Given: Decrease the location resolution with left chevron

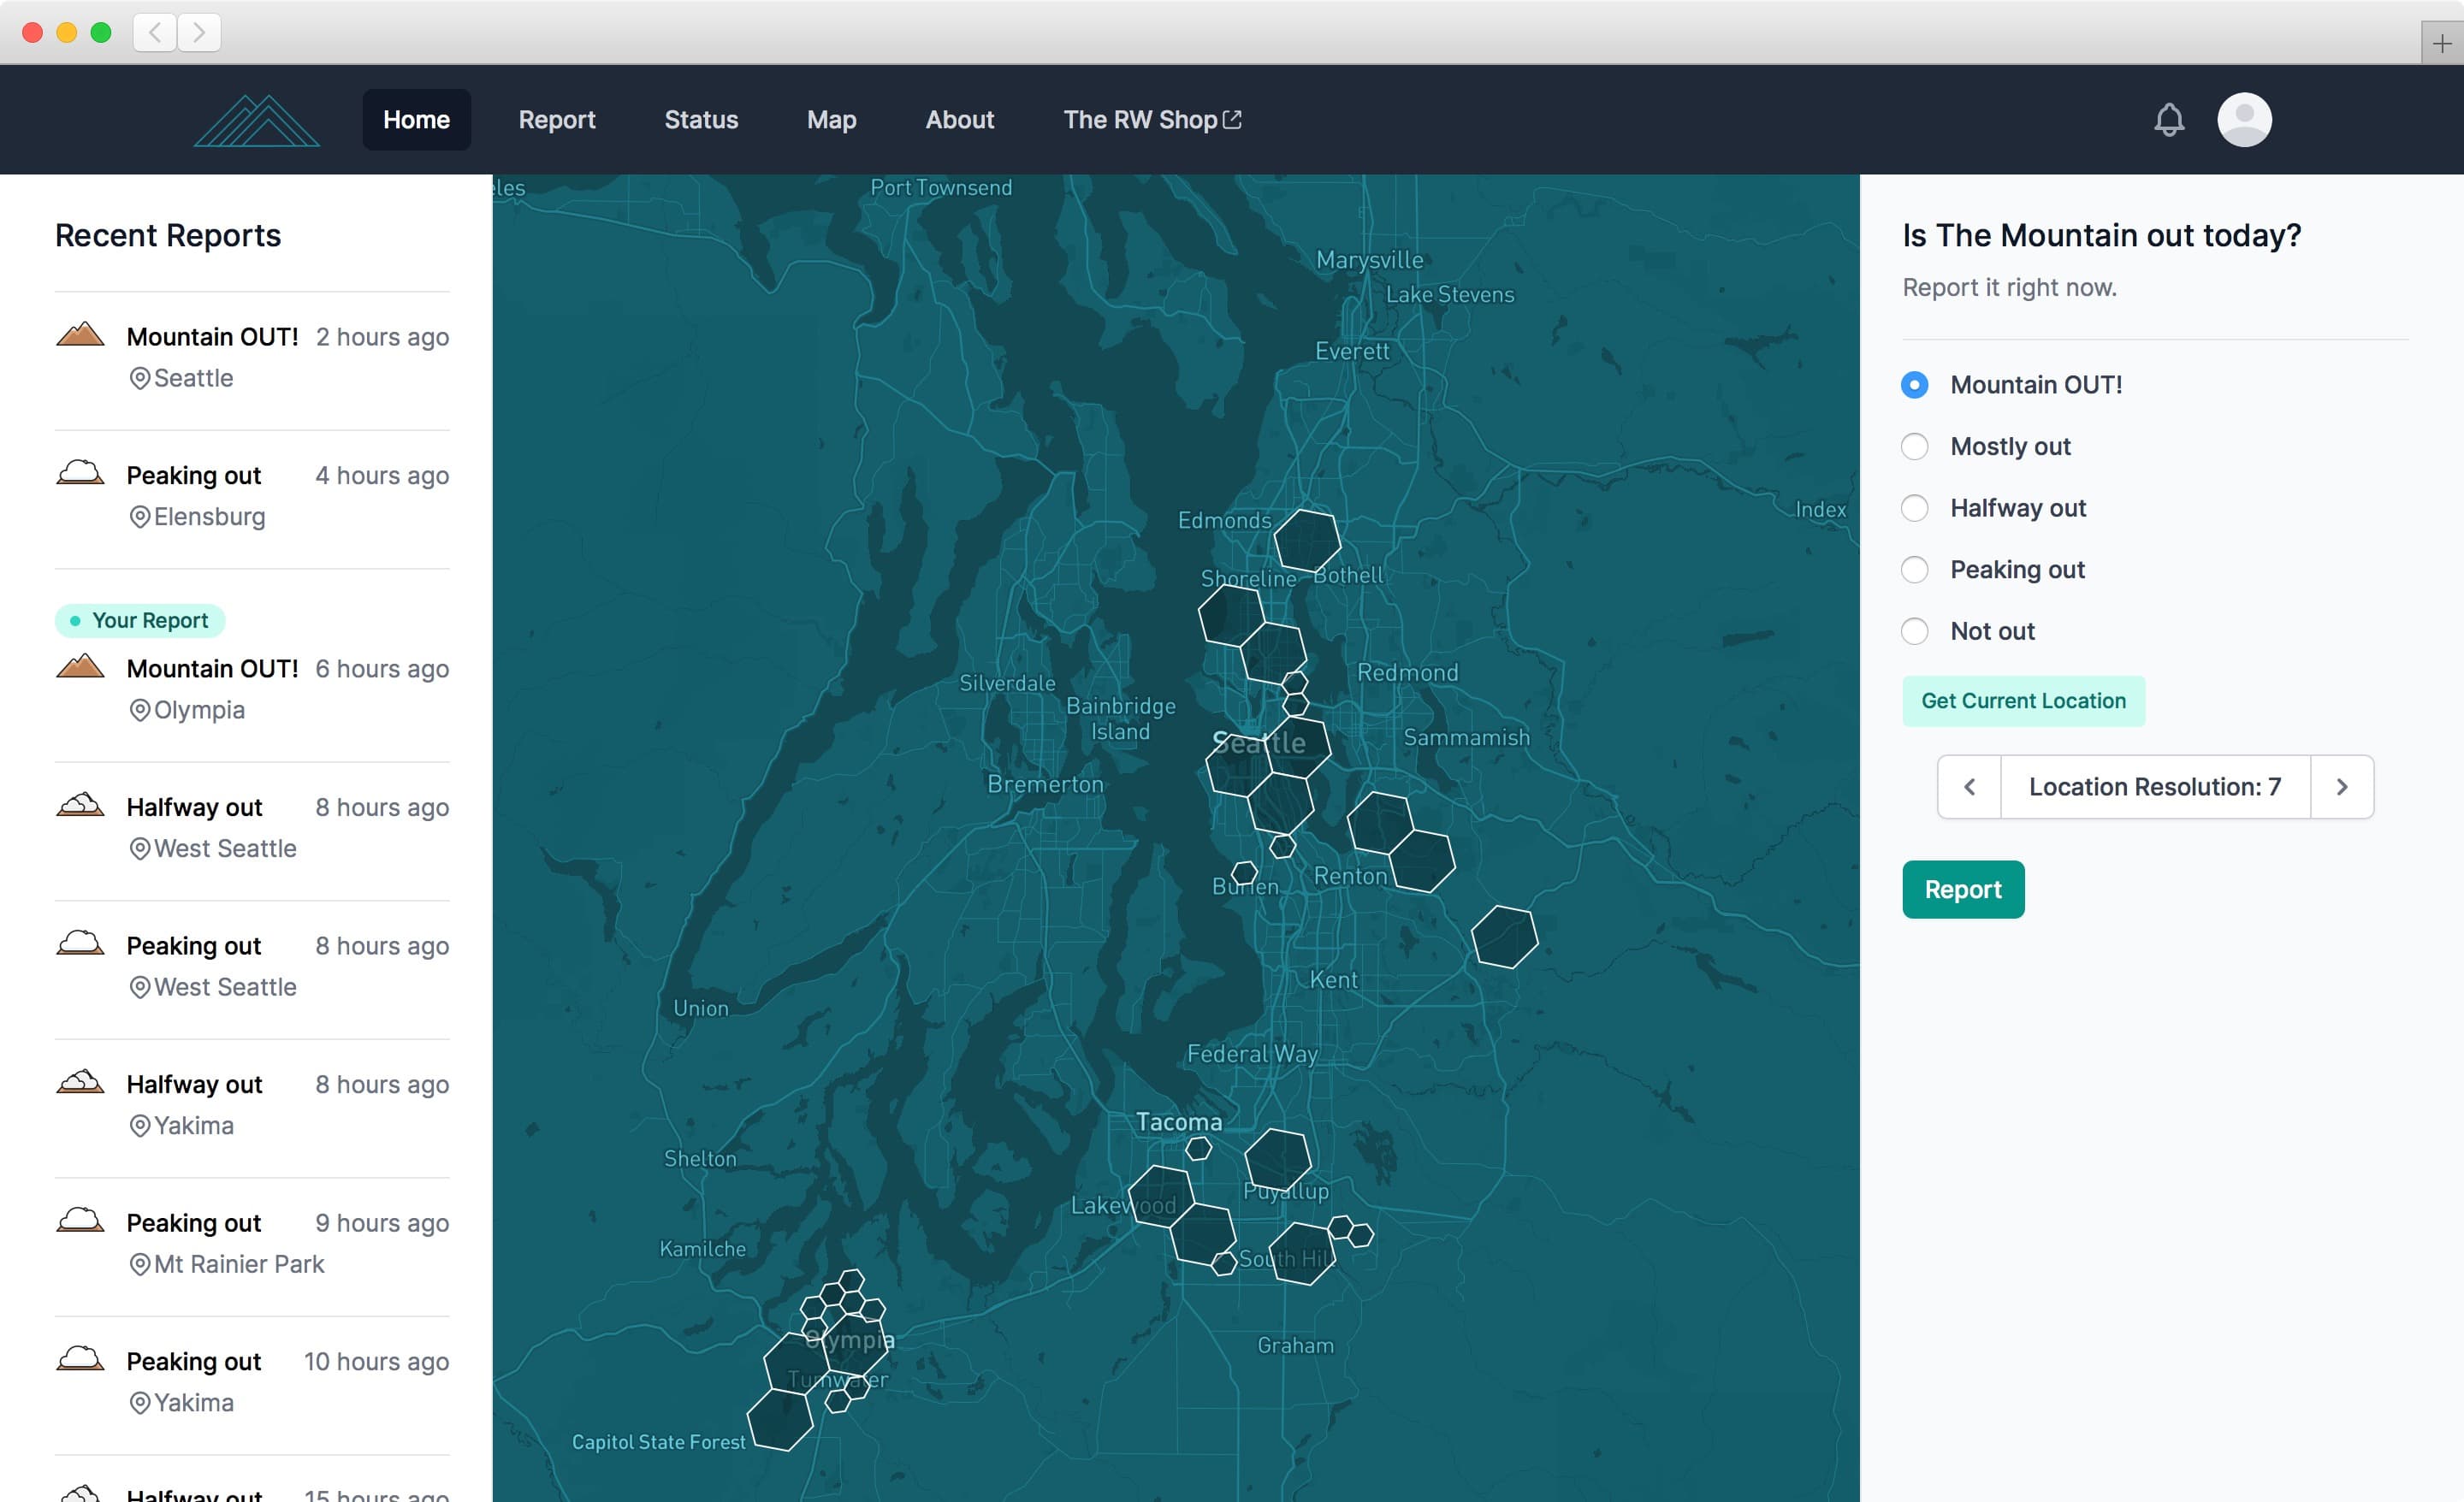Looking at the screenshot, I should click(x=1969, y=787).
